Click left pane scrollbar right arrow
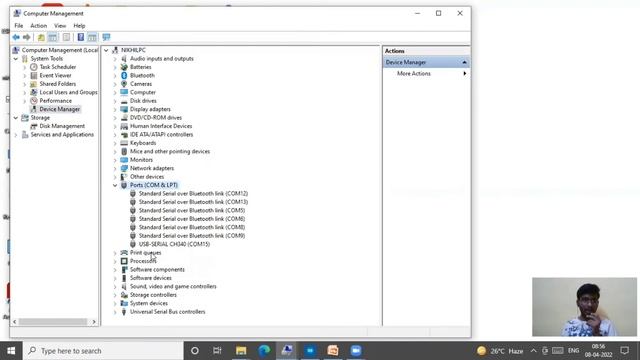 [94, 322]
